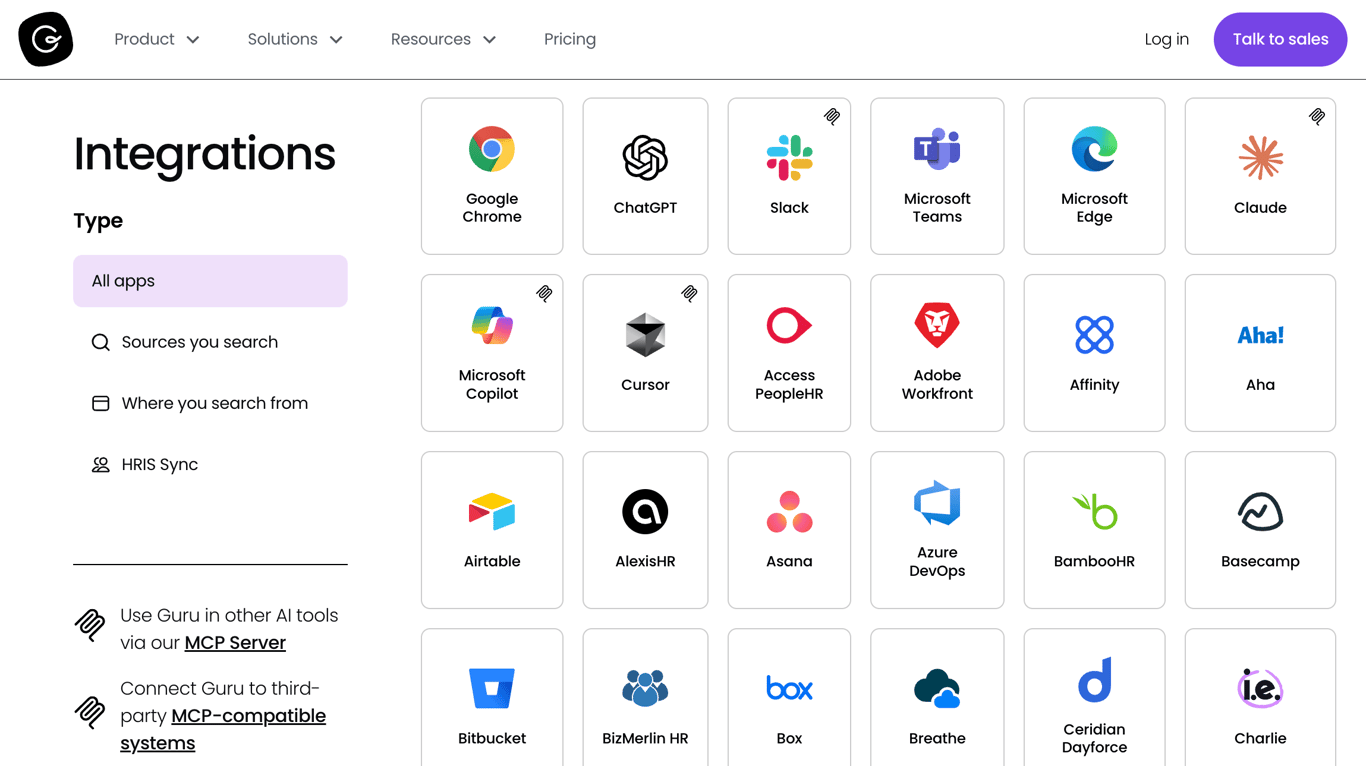
Task: Click MCP badge on Cursor card
Action: tap(689, 294)
